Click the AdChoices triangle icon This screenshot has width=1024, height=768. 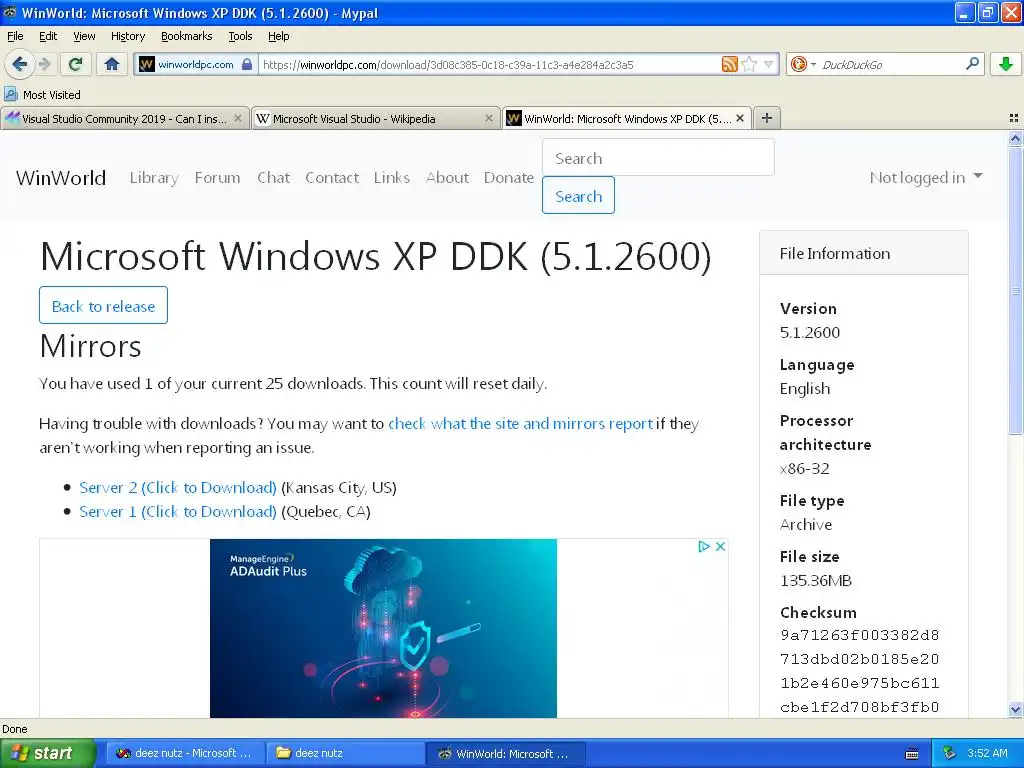point(703,547)
